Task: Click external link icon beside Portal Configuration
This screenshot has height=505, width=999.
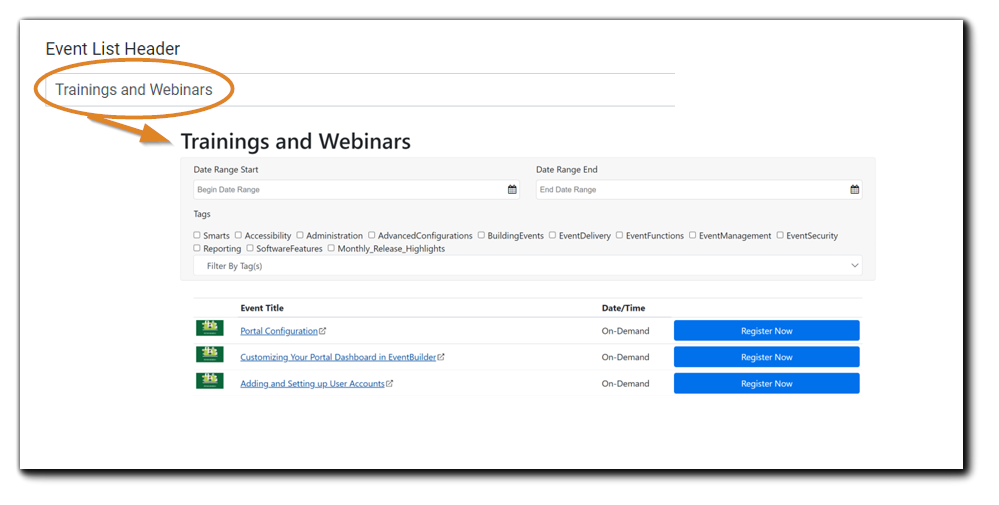Action: (x=322, y=331)
